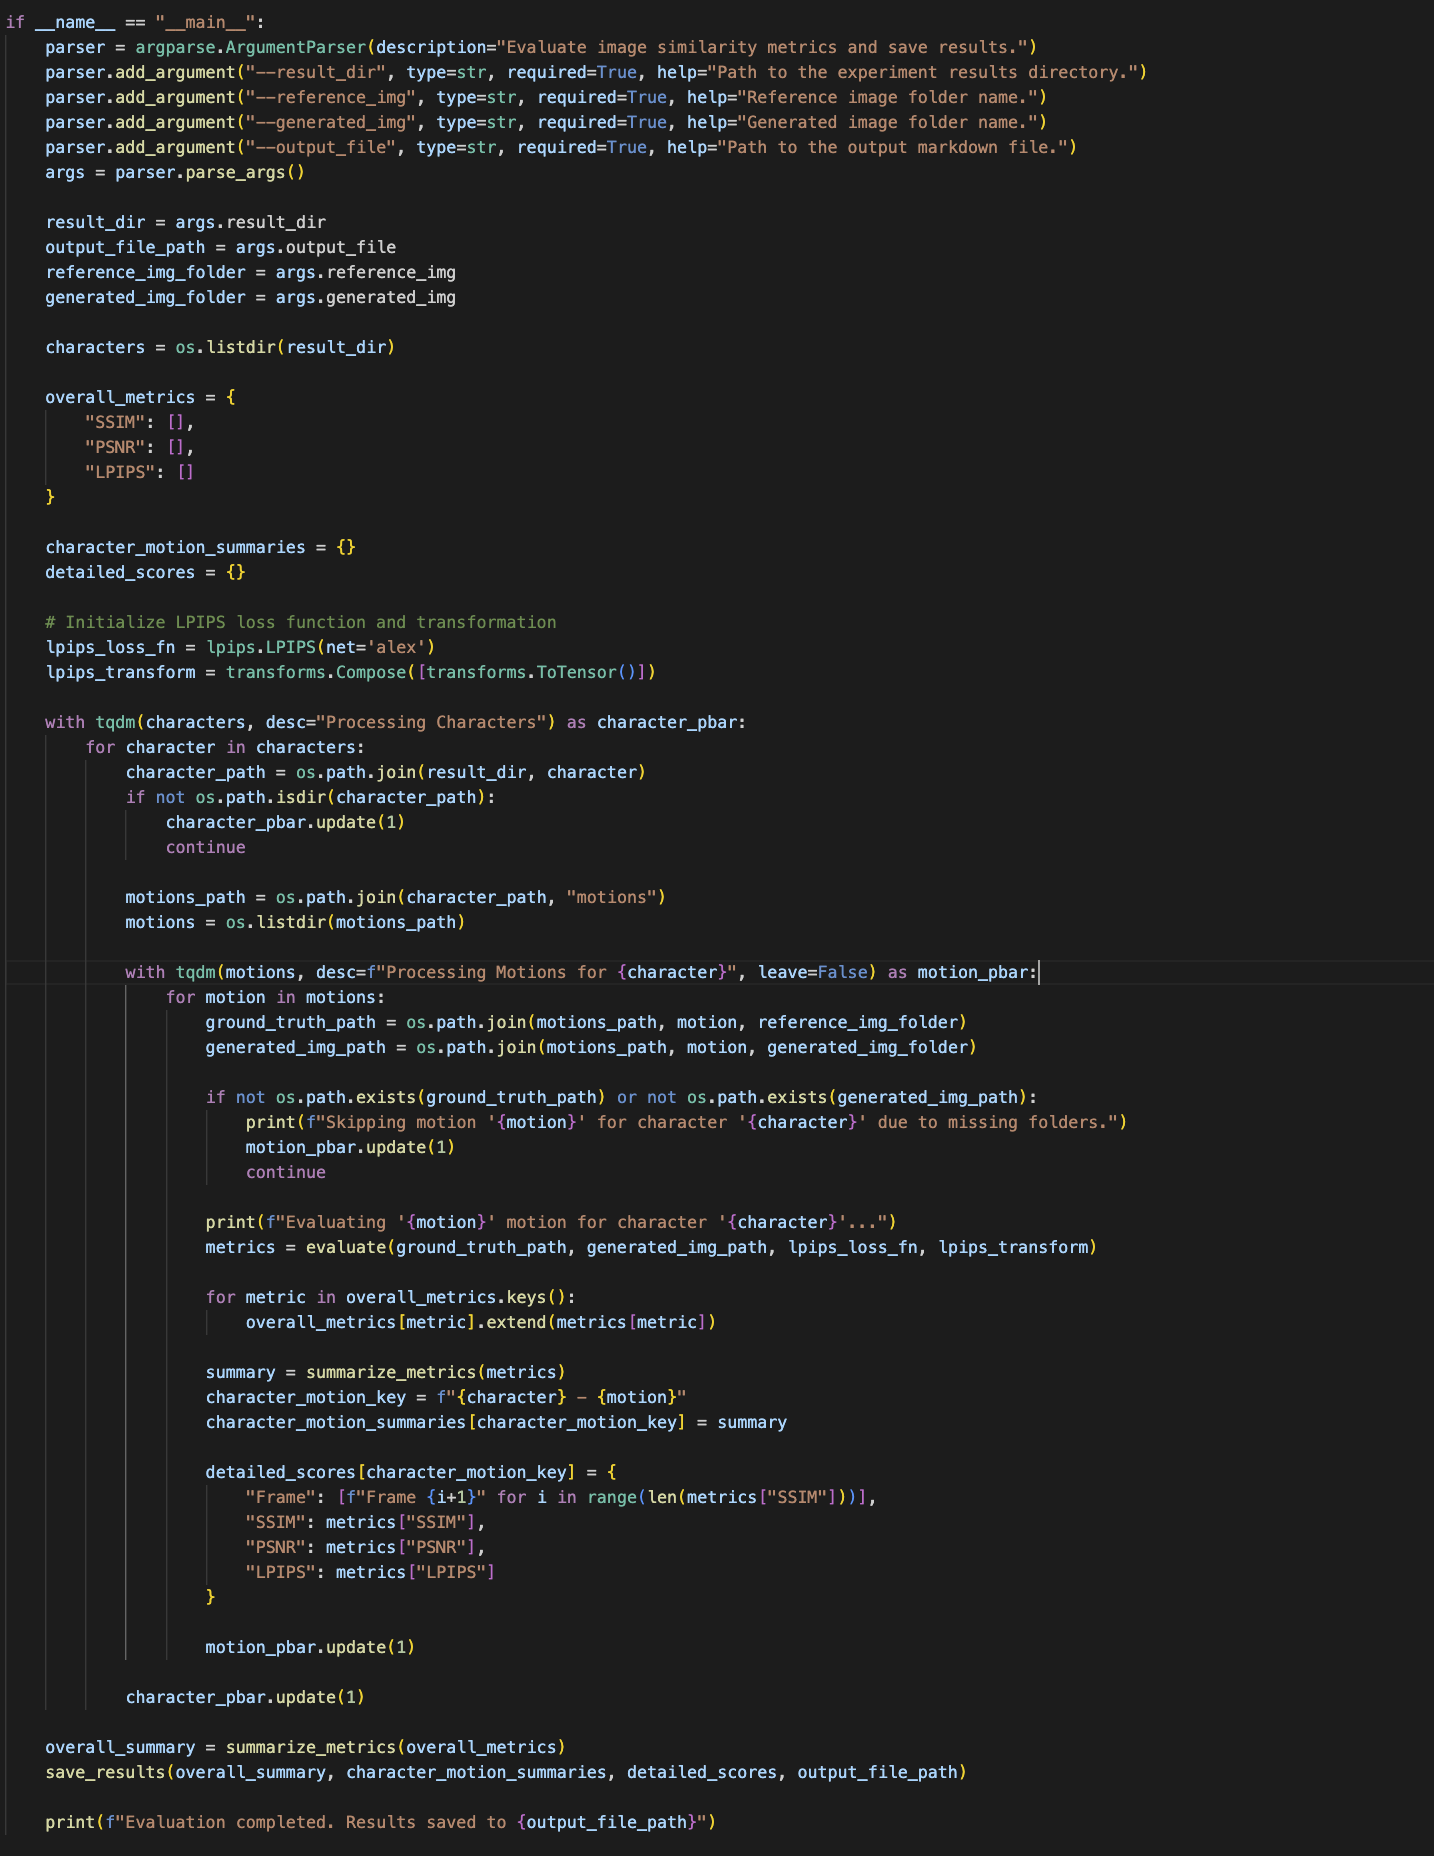Click the argparse.ArgumentParser assignment line
This screenshot has height=1856, width=1434.
coord(541,47)
